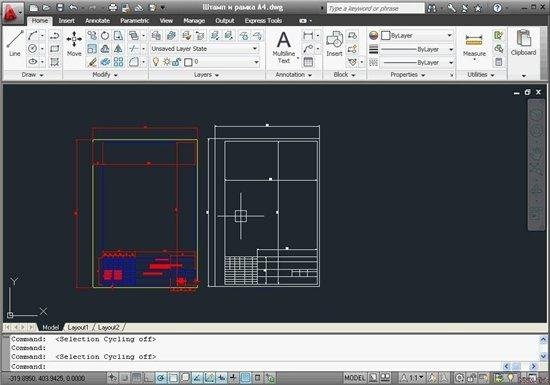This screenshot has width=550, height=385.
Task: Open Layer Properties manager
Action: (156, 35)
